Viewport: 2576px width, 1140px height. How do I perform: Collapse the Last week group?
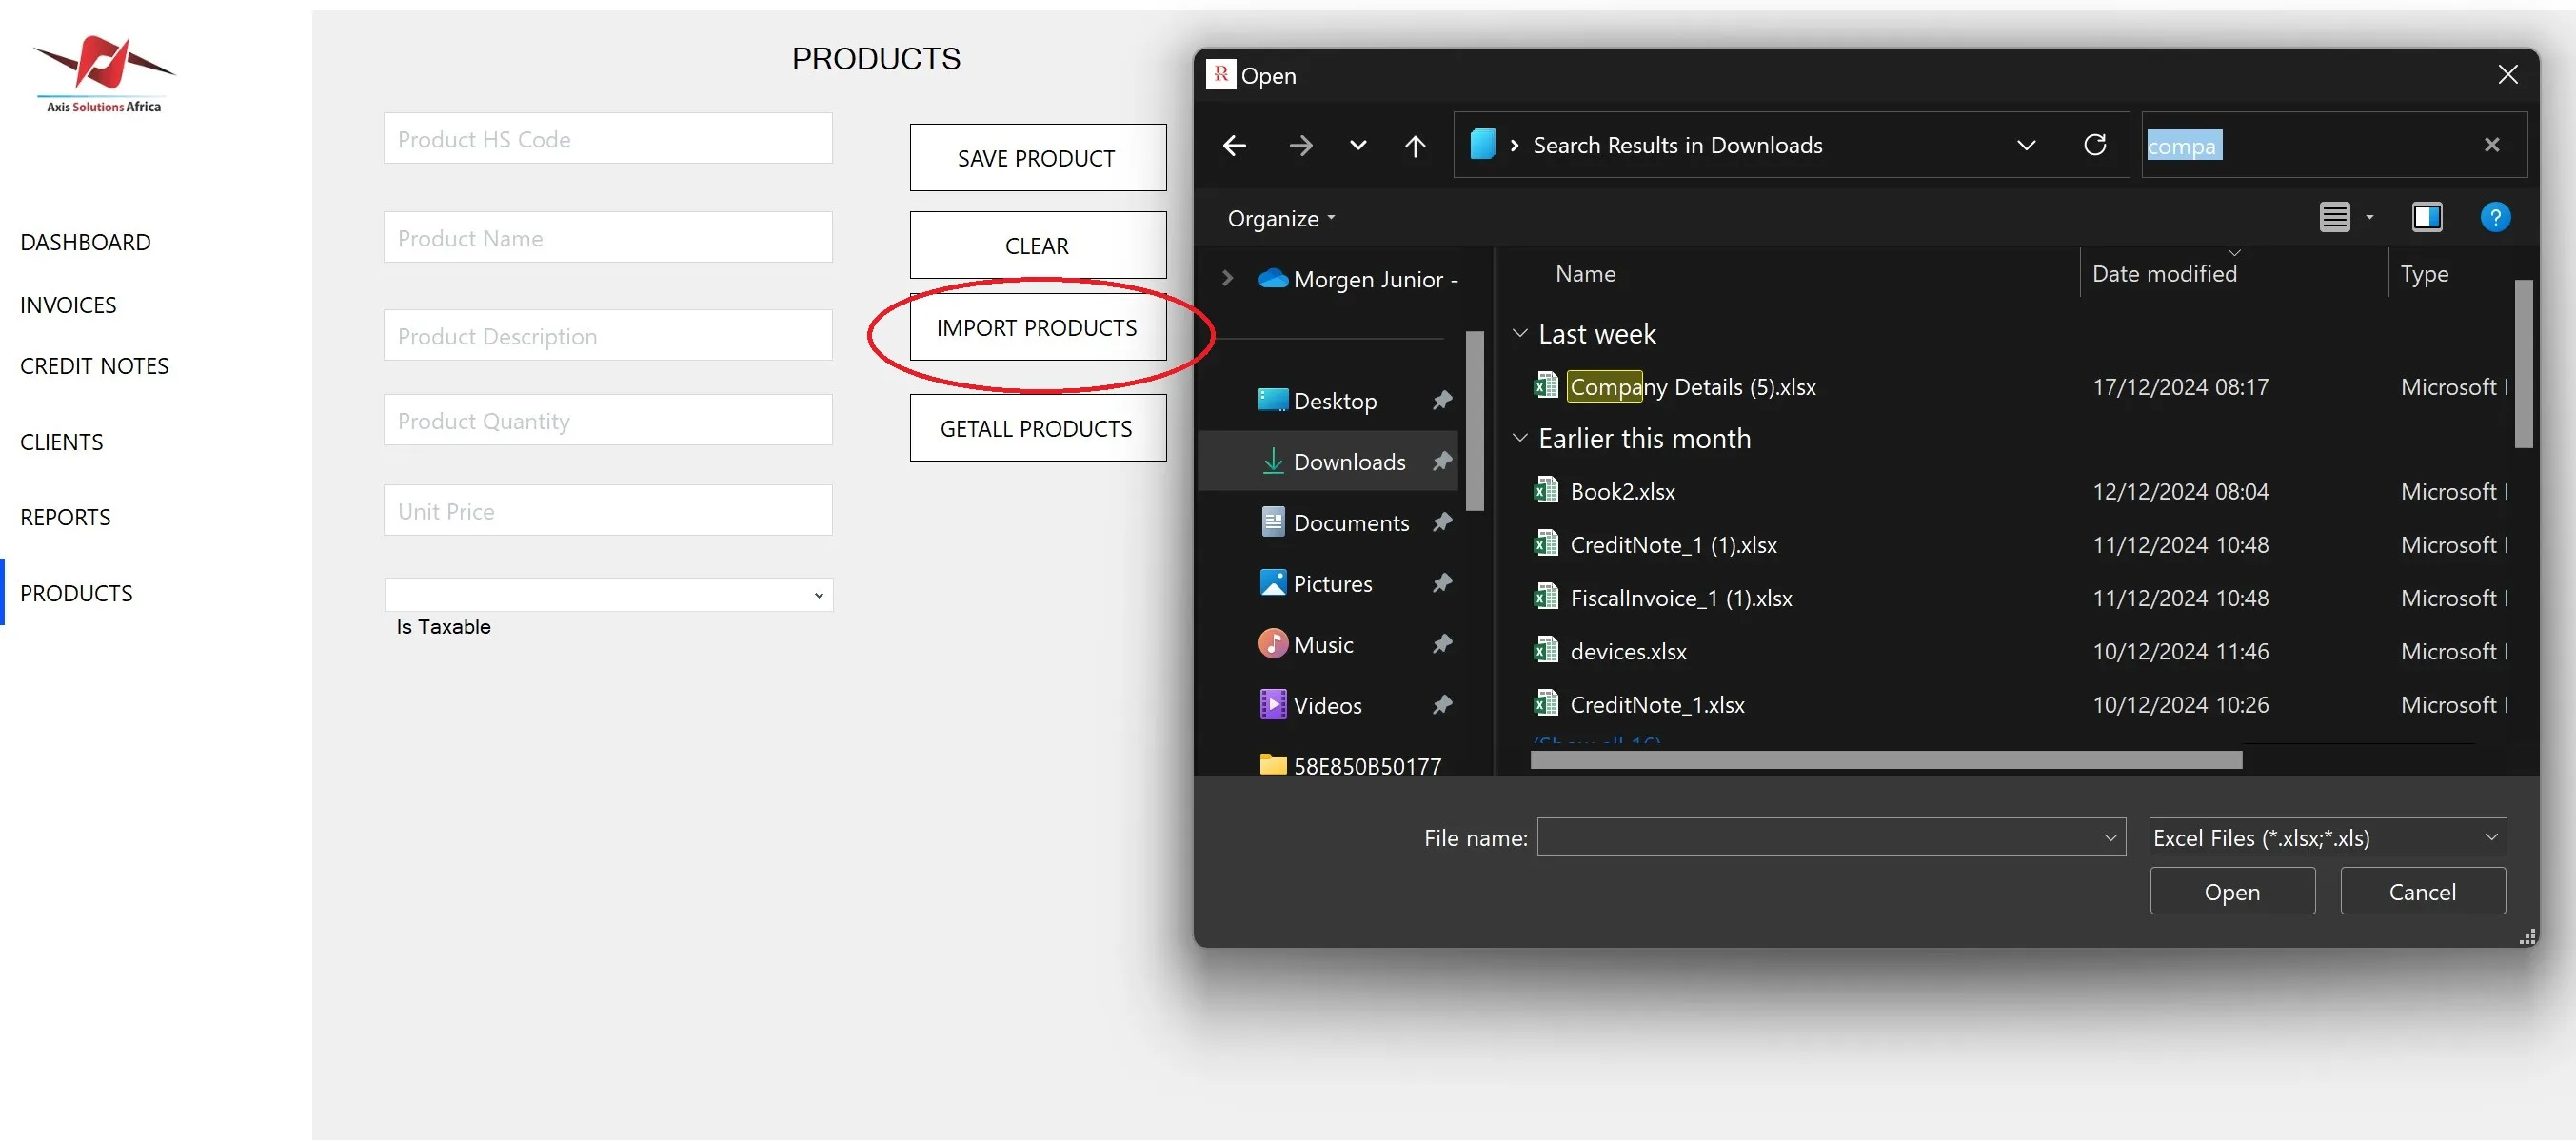pyautogui.click(x=1520, y=333)
